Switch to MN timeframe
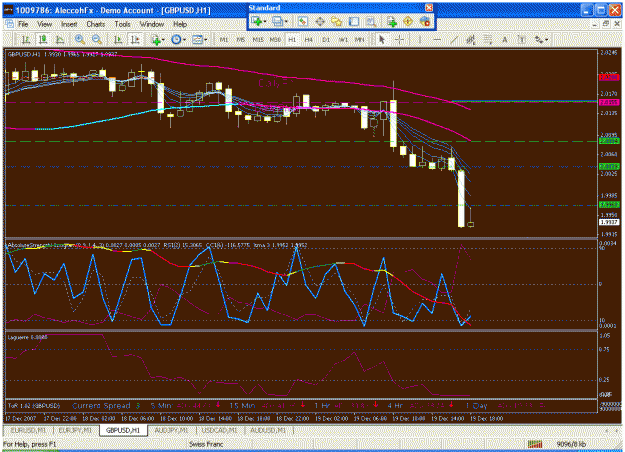This screenshot has height=452, width=625. 360,39
